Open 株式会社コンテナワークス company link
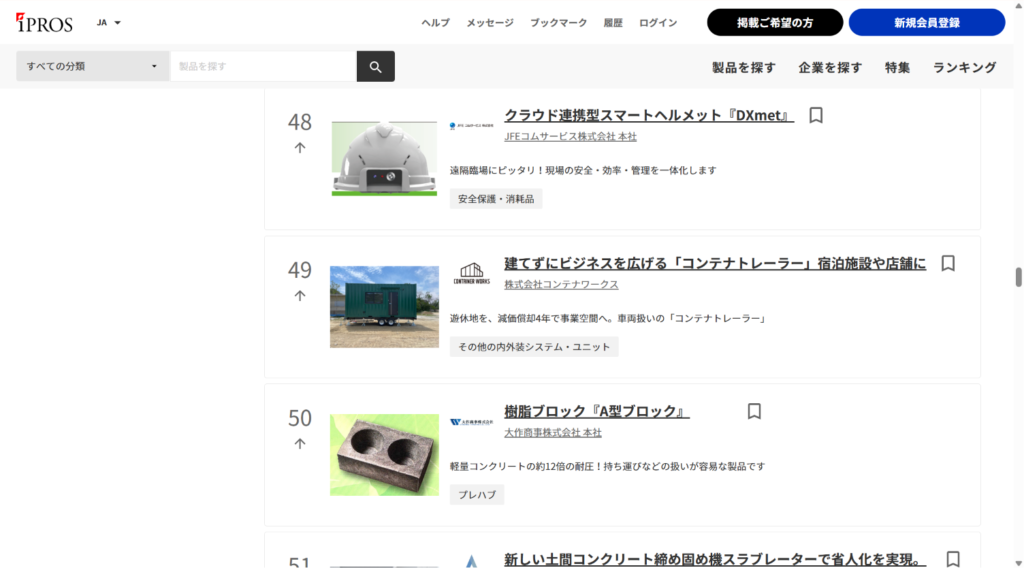The height and width of the screenshot is (568, 1024). 561,285
